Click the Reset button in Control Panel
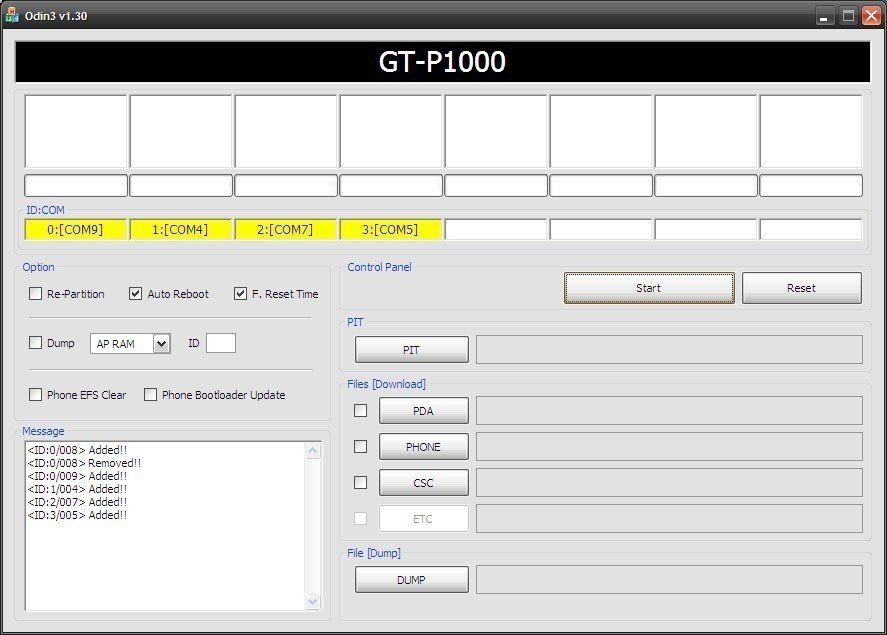 (802, 288)
